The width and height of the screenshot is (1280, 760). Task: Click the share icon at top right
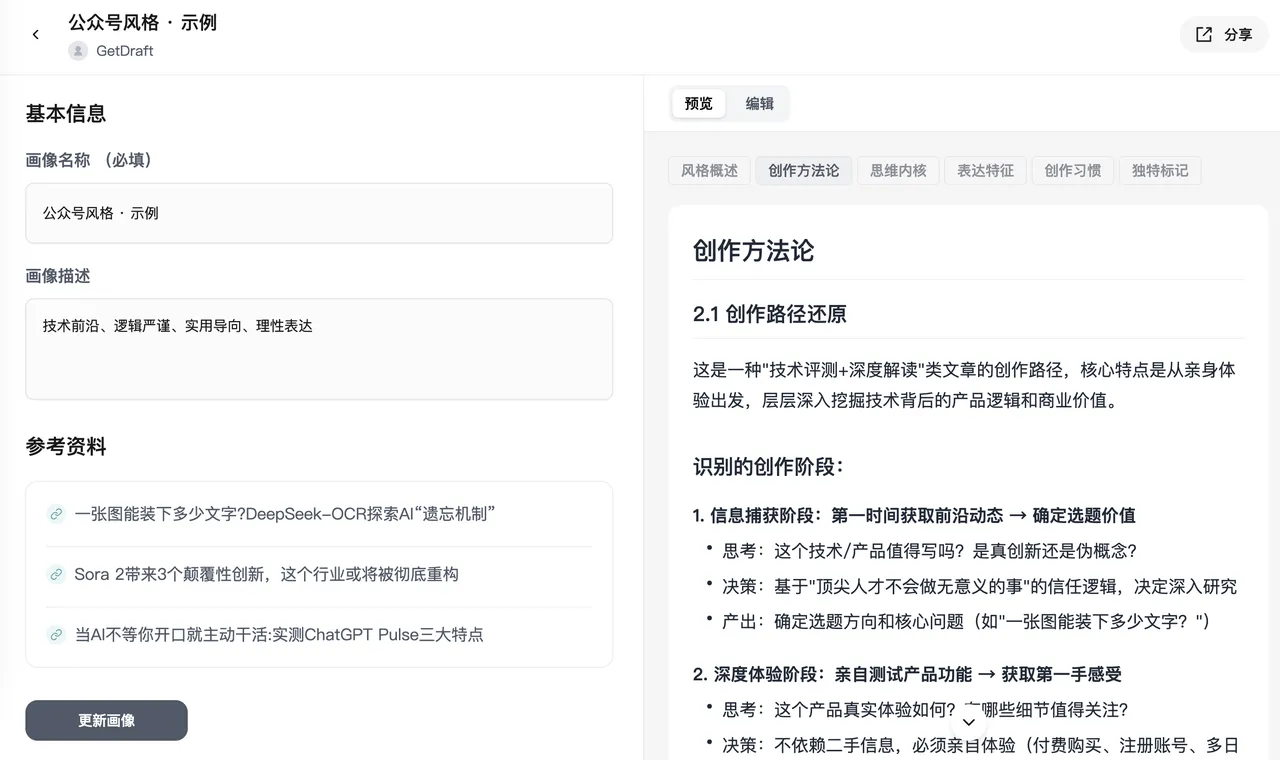(x=1204, y=35)
